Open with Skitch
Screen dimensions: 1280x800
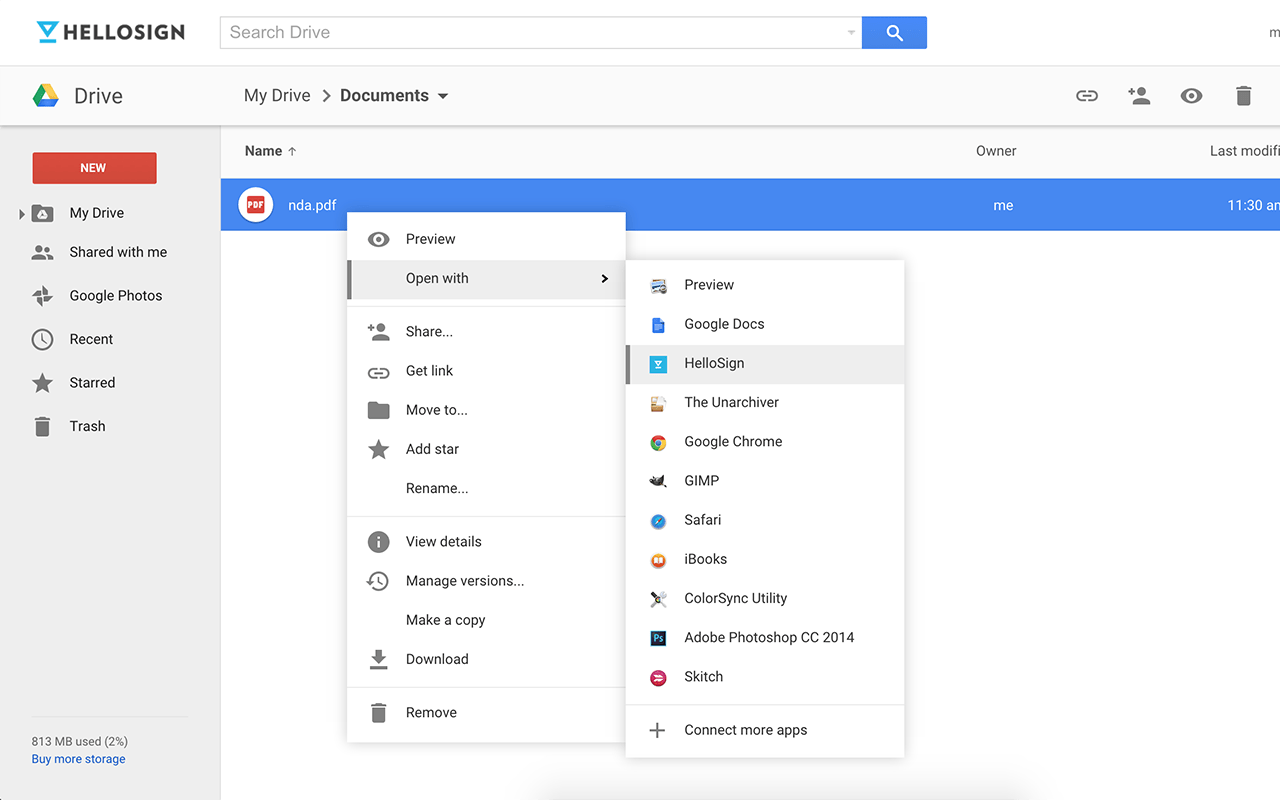[765, 677]
